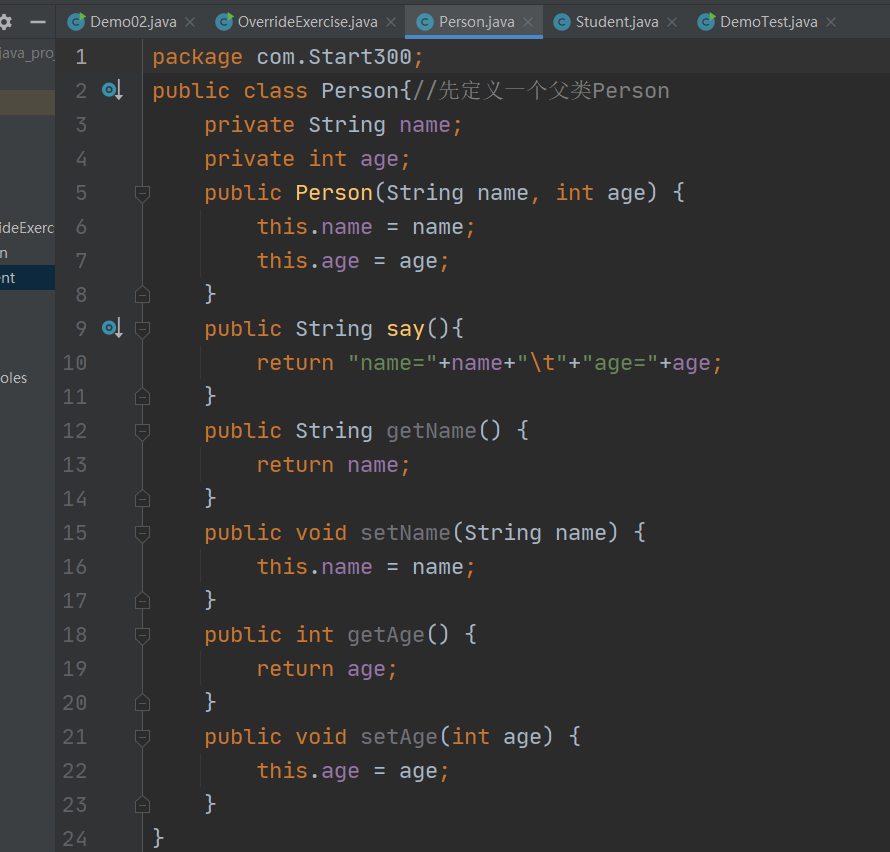Image resolution: width=890 pixels, height=852 pixels.
Task: Click fold end marker at line 20
Action: (142, 703)
